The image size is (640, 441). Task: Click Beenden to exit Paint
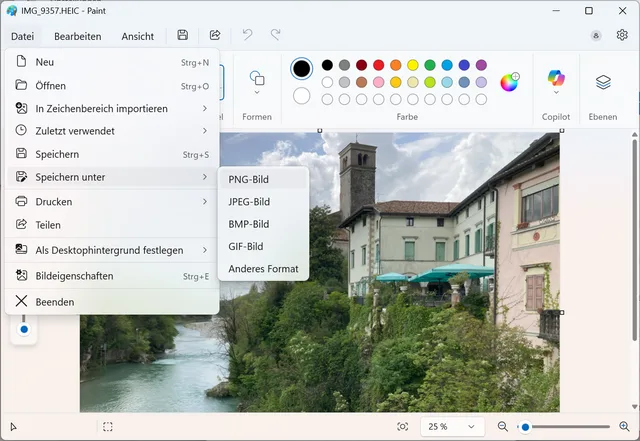[55, 302]
